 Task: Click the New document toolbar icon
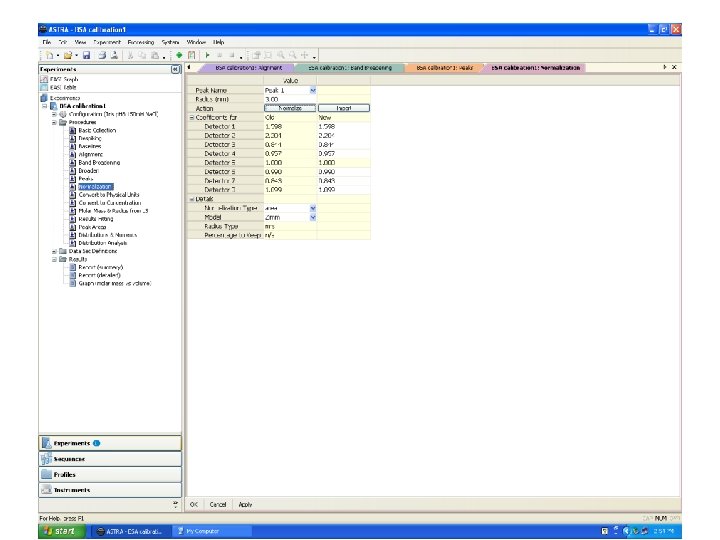click(49, 56)
